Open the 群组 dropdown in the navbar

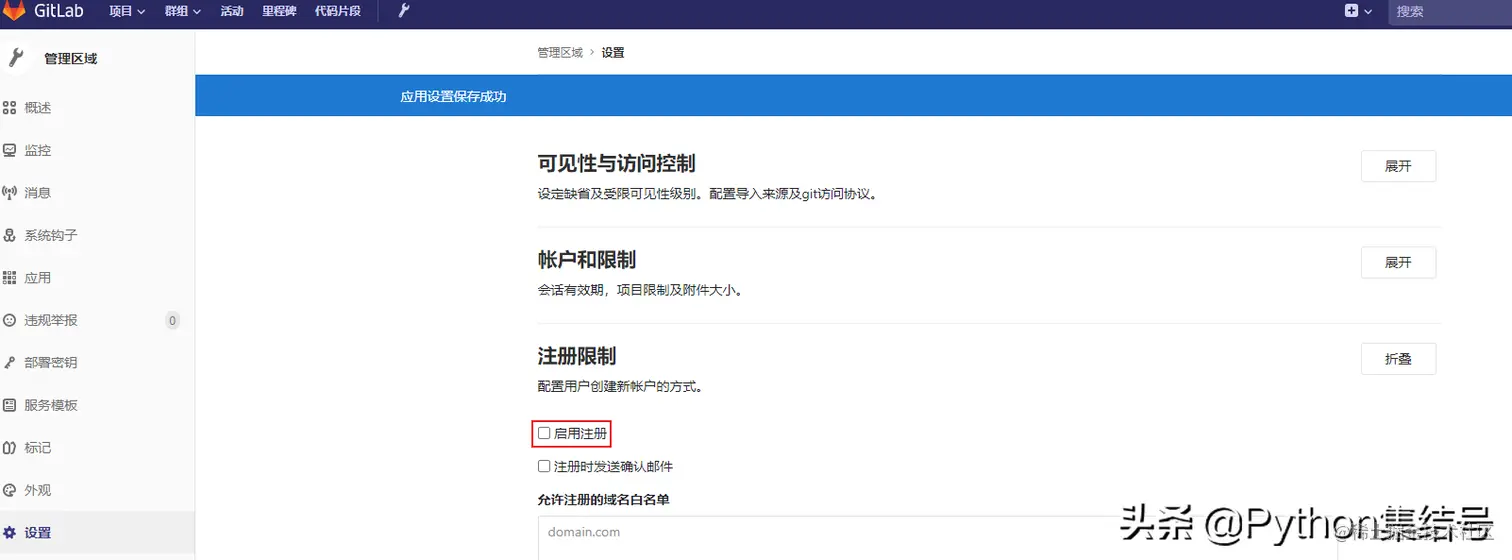pos(183,11)
